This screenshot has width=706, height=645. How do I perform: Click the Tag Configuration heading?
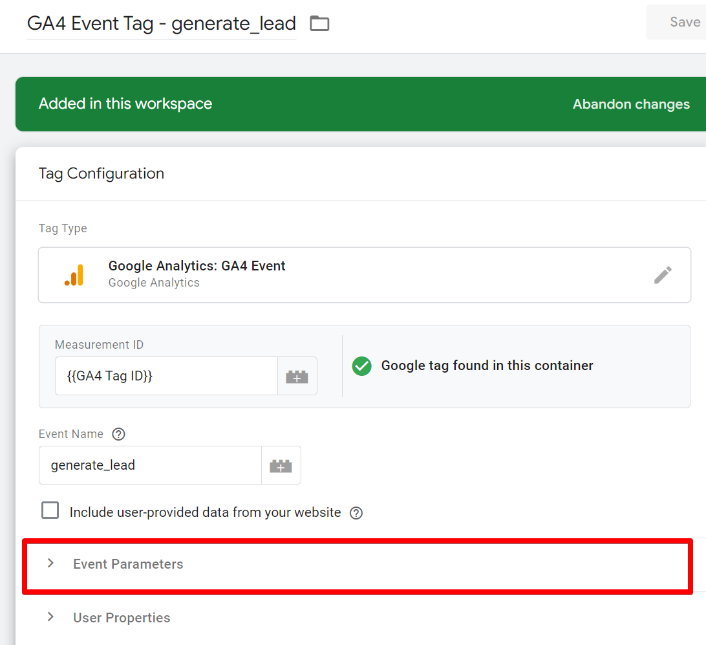pyautogui.click(x=101, y=174)
